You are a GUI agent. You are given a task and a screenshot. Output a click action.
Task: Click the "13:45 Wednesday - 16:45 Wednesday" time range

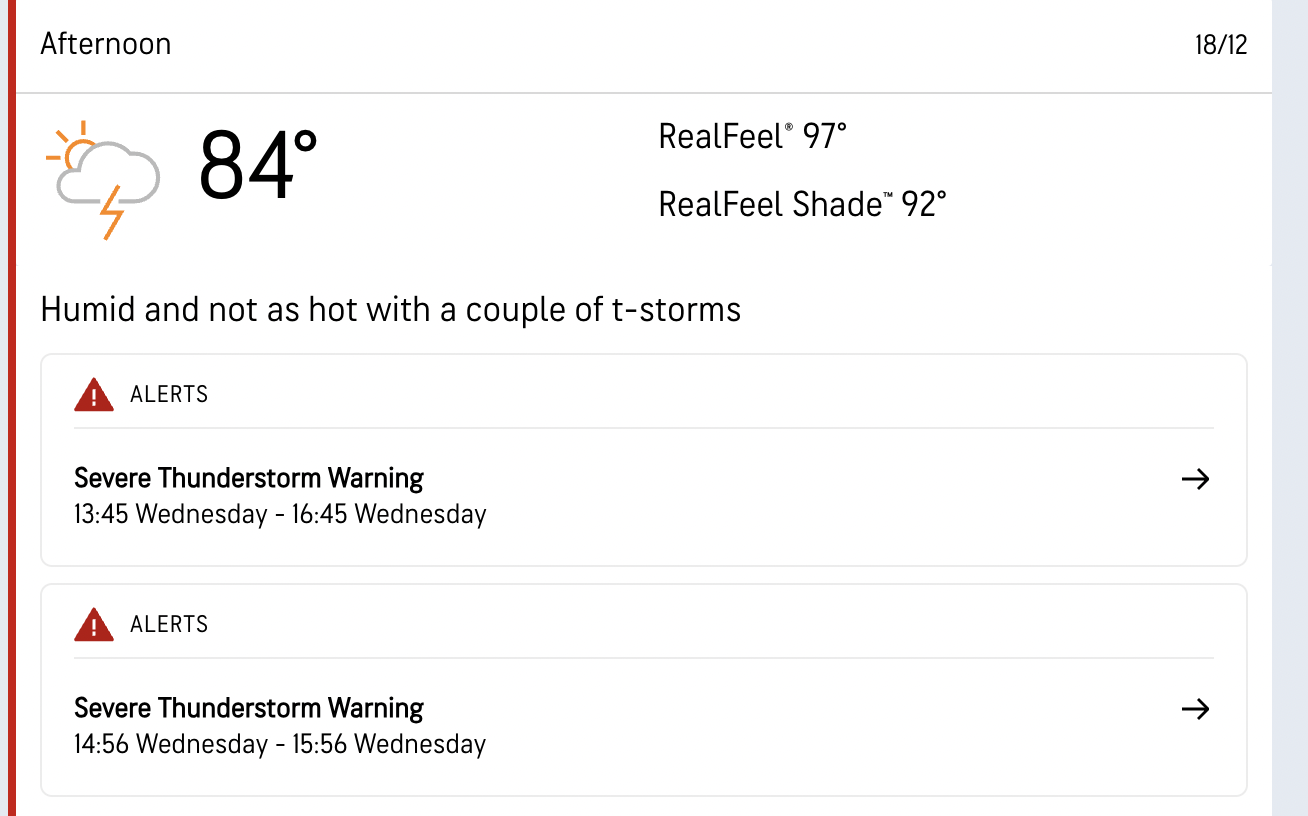(x=280, y=514)
